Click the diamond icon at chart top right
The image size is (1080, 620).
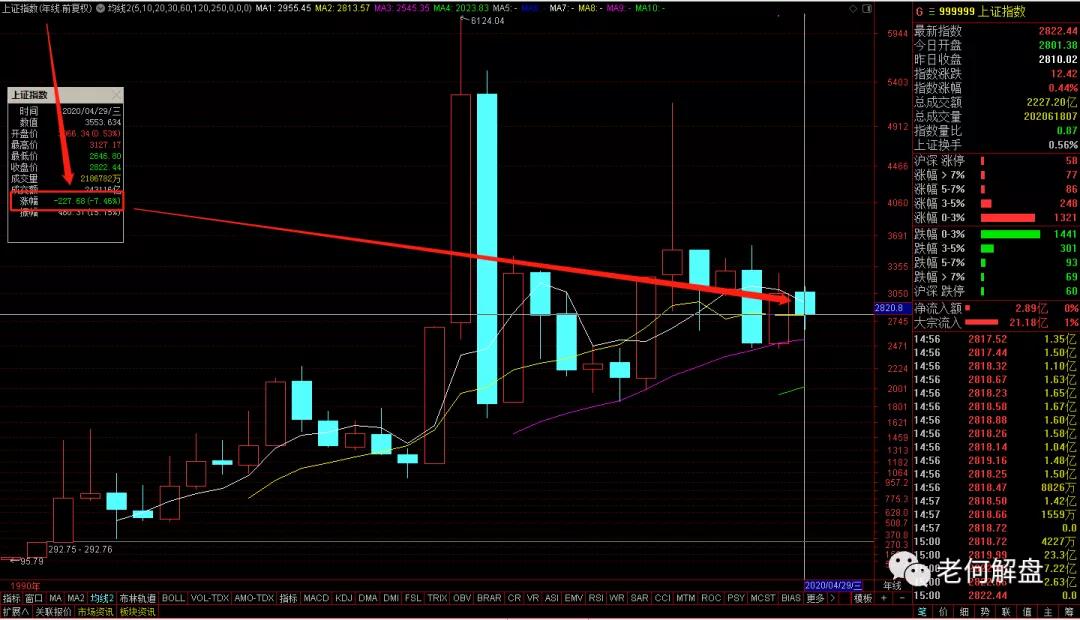pos(853,8)
